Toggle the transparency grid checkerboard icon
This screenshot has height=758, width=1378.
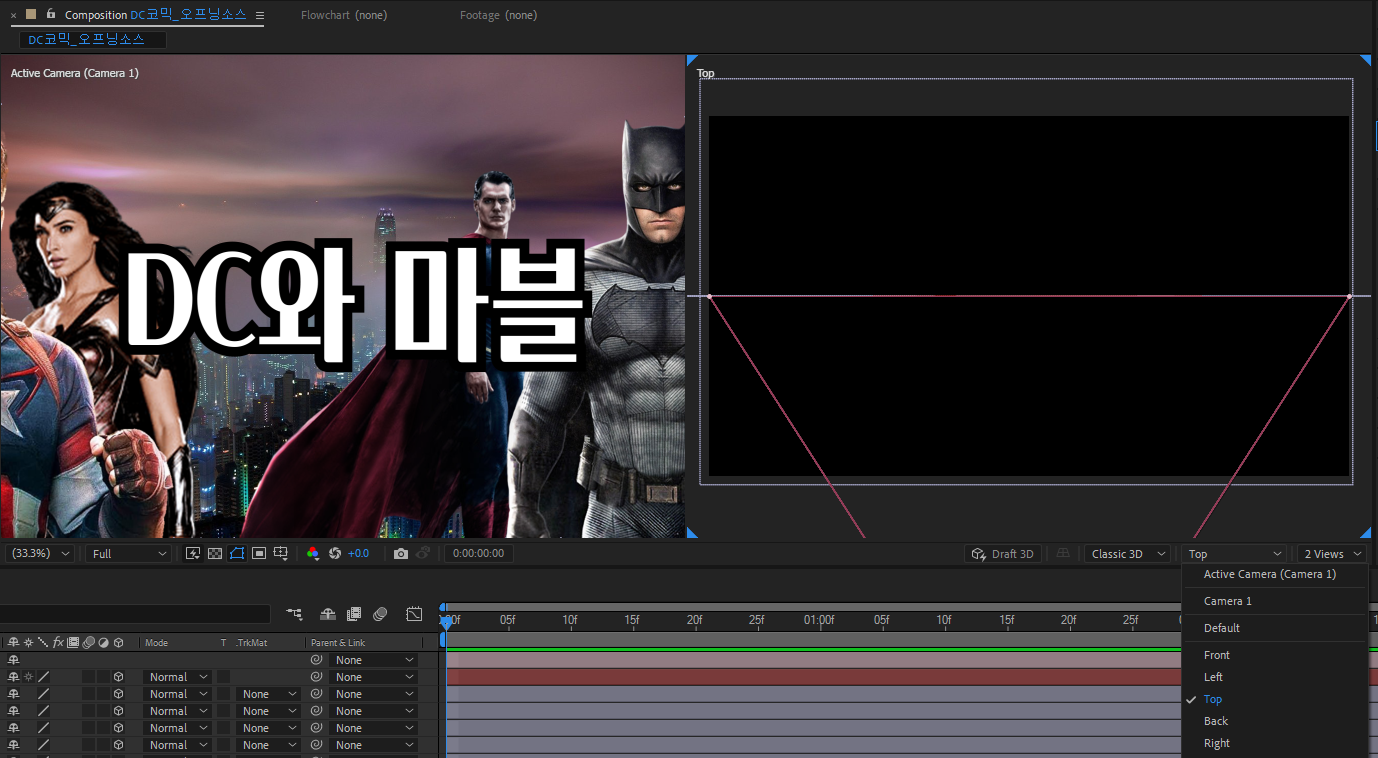(215, 553)
